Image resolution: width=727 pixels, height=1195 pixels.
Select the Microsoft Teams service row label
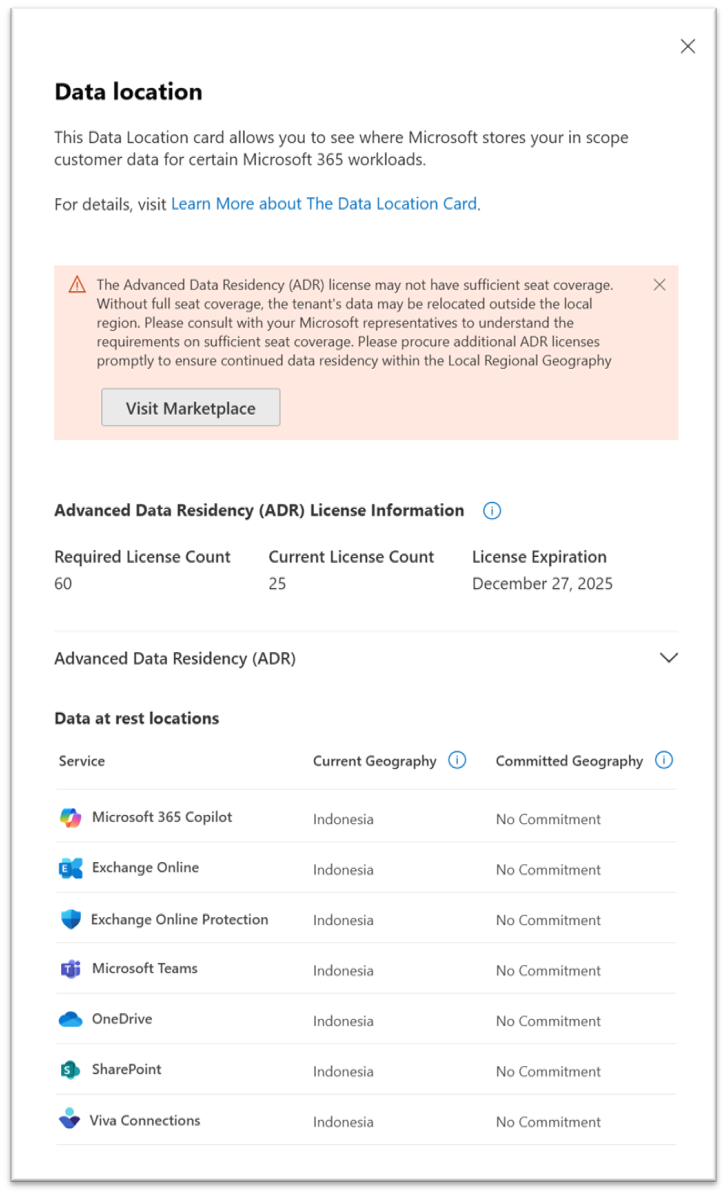(145, 968)
